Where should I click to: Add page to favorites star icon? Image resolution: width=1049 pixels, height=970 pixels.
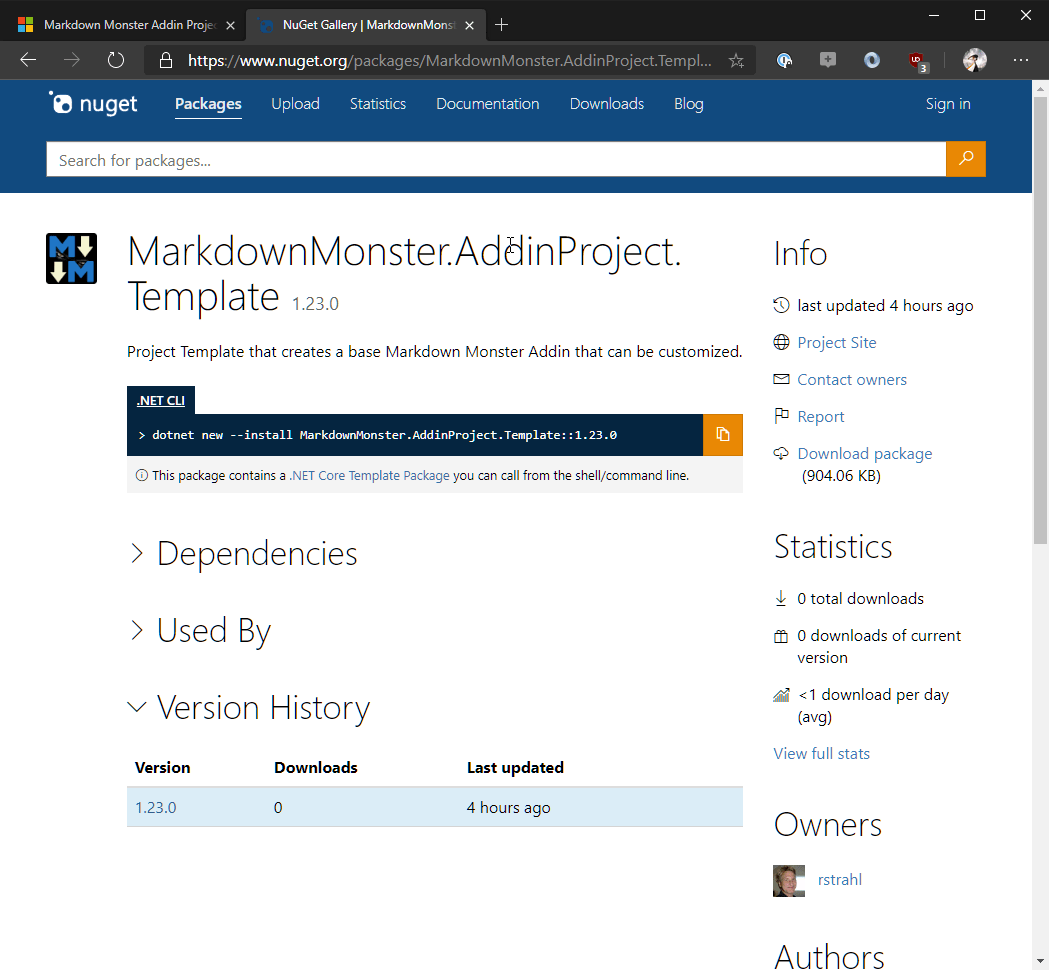(x=736, y=61)
